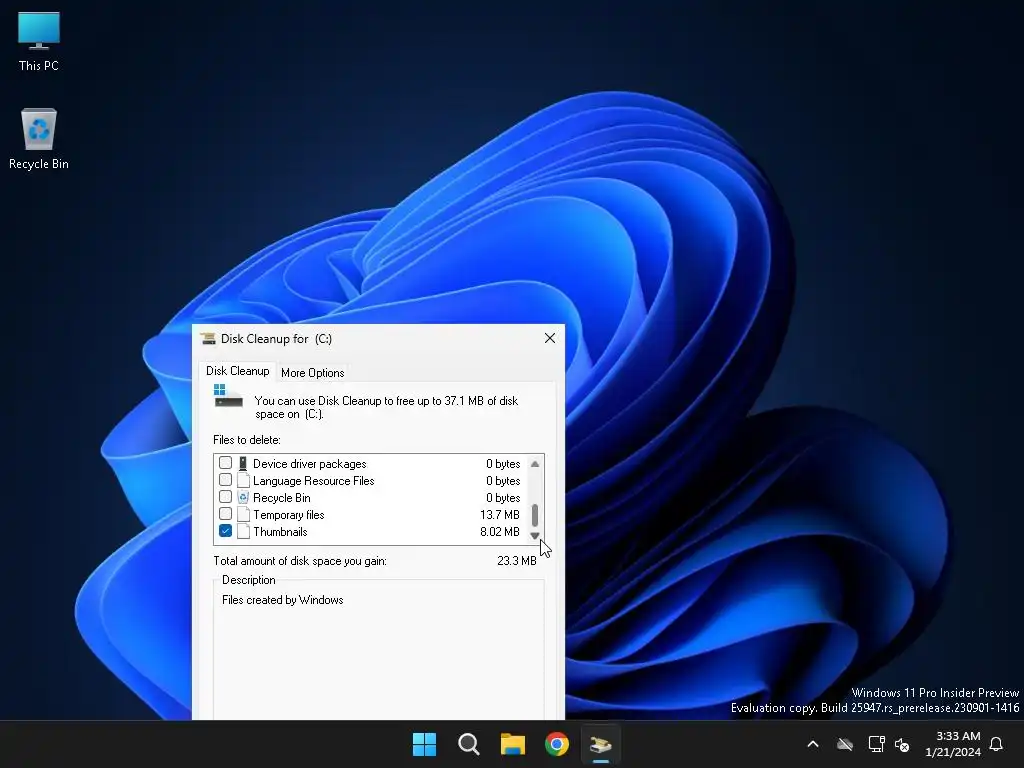Check the Device driver packages checkbox

[225, 463]
